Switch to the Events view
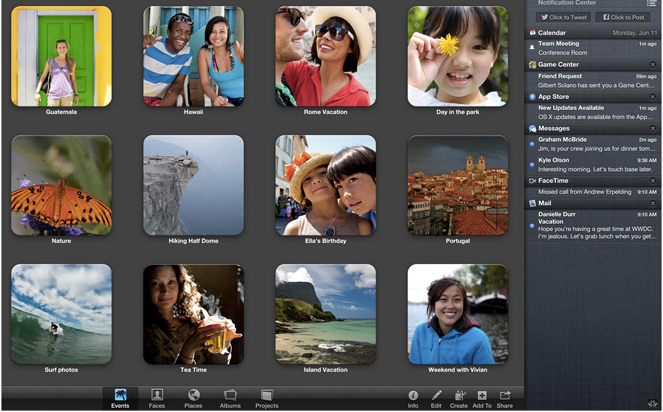Image resolution: width=663 pixels, height=412 pixels. [x=120, y=398]
